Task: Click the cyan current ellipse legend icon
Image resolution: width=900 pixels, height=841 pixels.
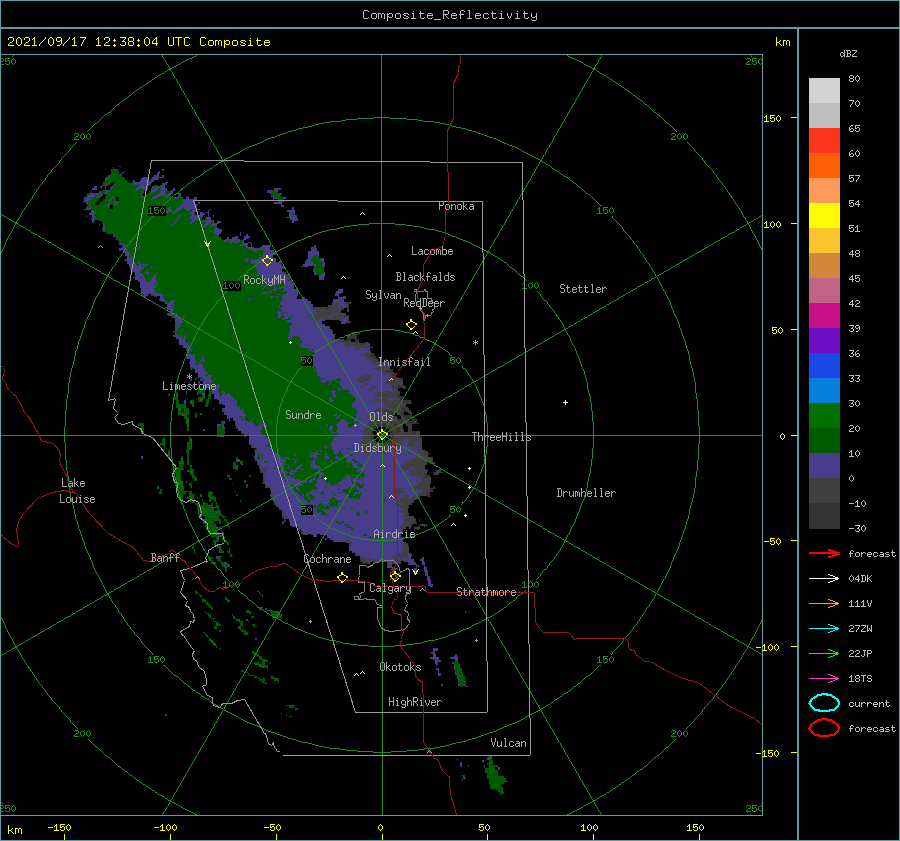Action: click(824, 703)
